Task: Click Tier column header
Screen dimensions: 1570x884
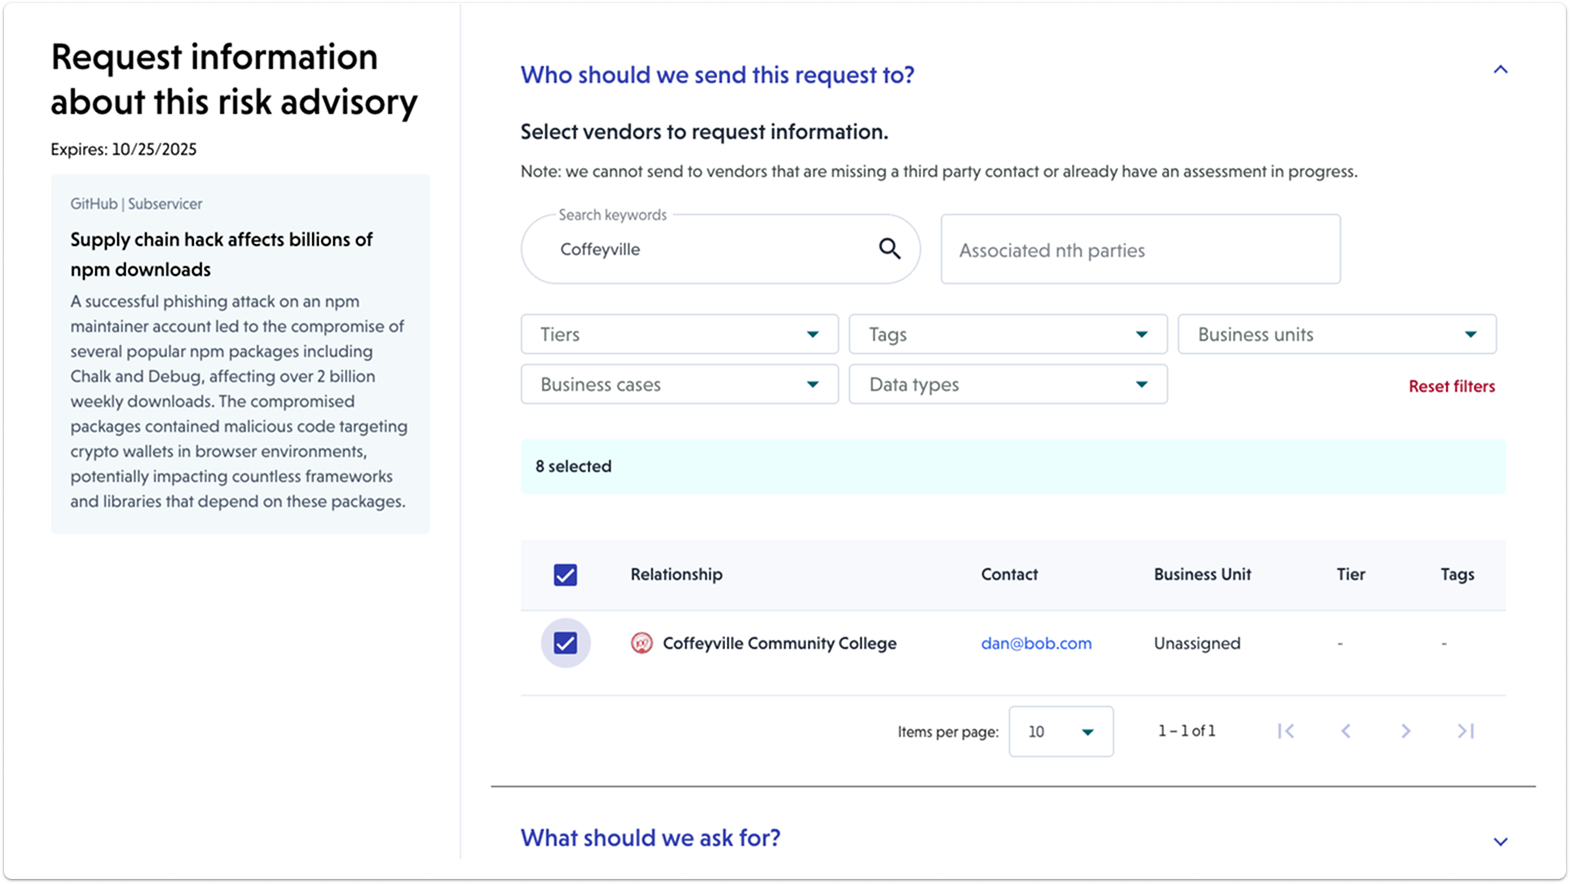Action: (1351, 574)
